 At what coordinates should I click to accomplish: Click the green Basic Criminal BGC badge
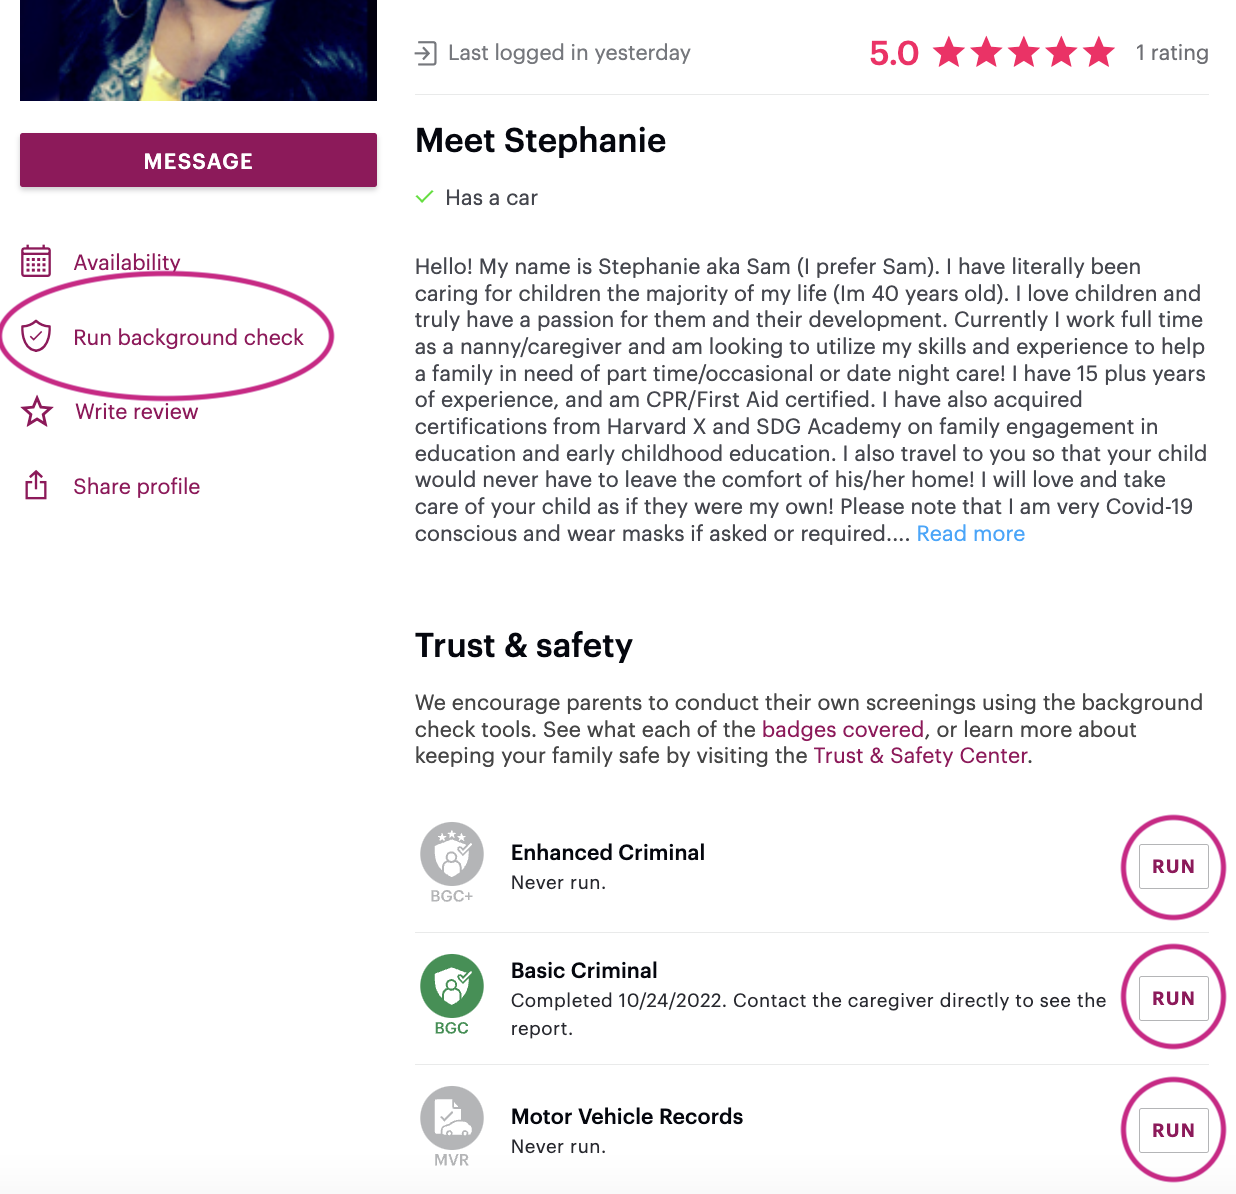[x=452, y=987]
